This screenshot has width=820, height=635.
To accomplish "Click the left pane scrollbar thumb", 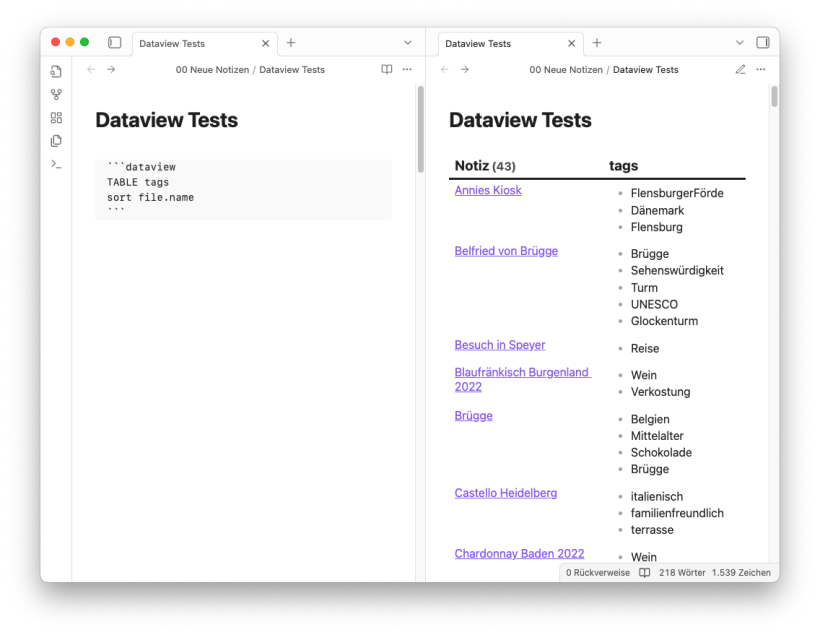I will pyautogui.click(x=420, y=129).
